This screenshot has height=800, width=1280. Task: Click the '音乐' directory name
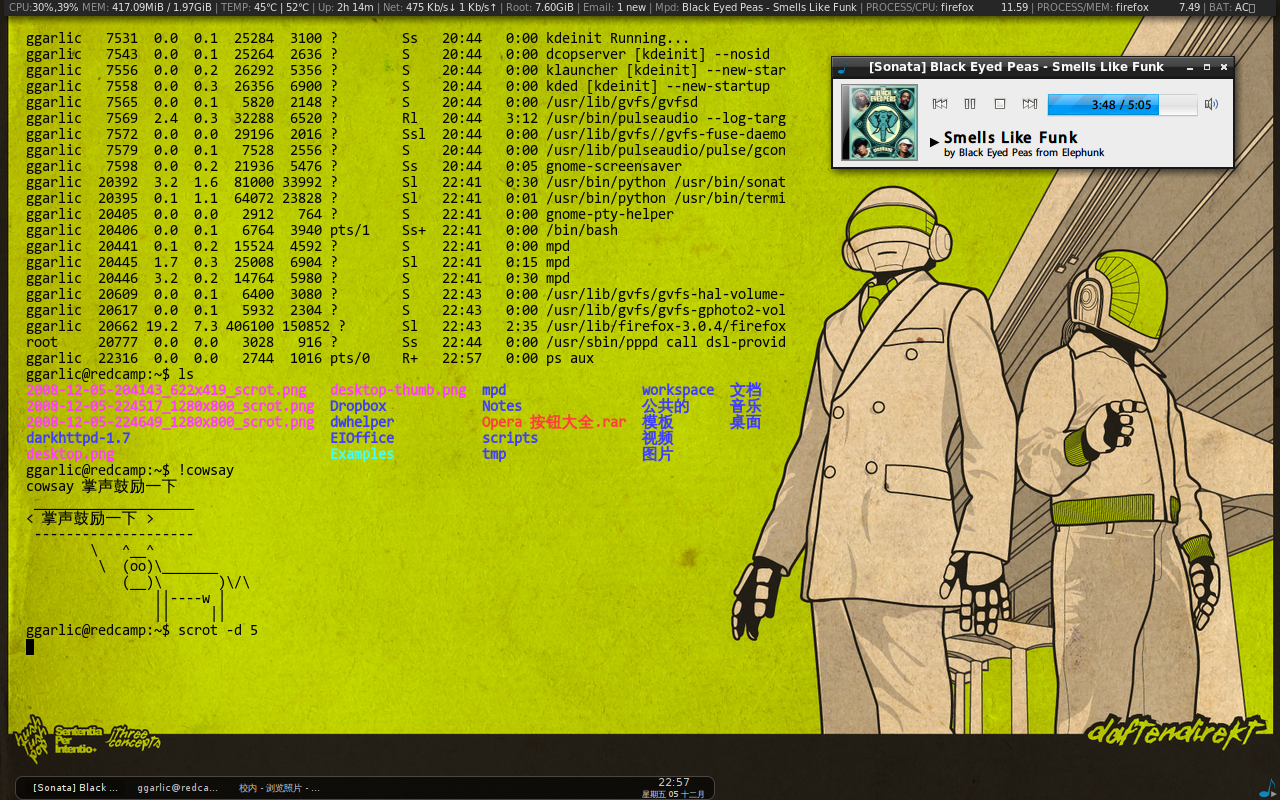(x=746, y=406)
